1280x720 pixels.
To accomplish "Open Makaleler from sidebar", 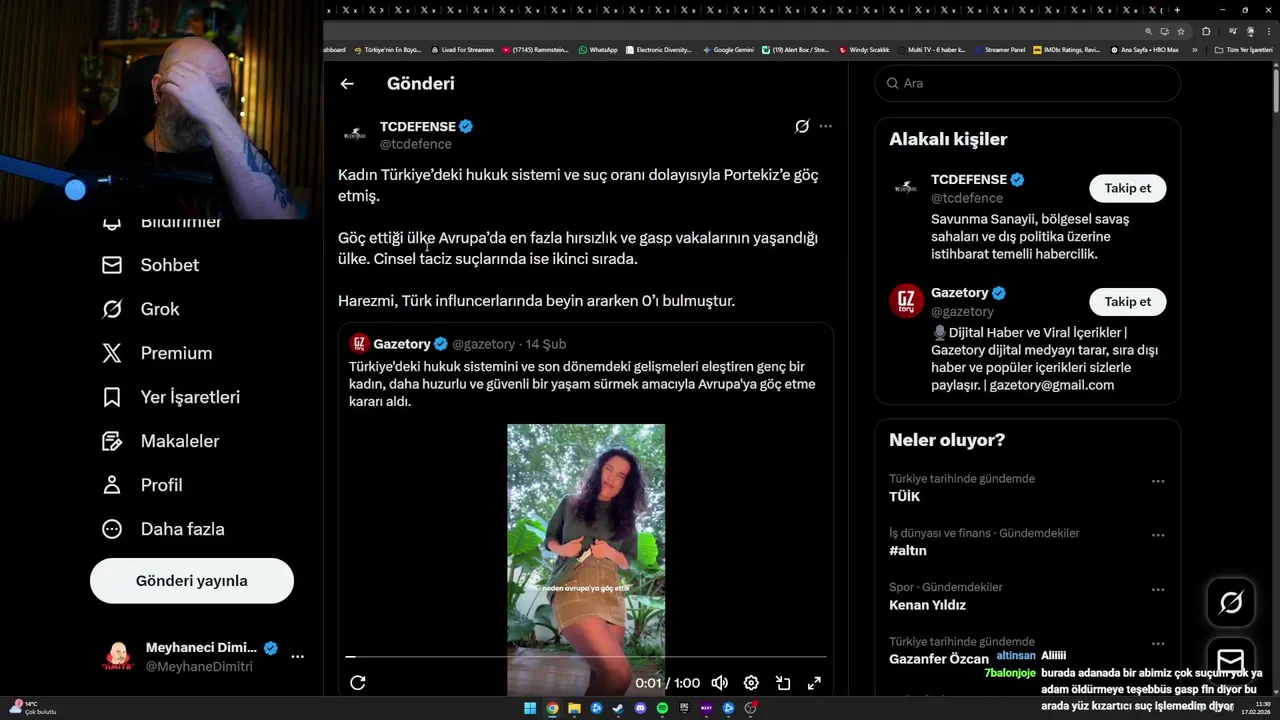I will click(160, 441).
